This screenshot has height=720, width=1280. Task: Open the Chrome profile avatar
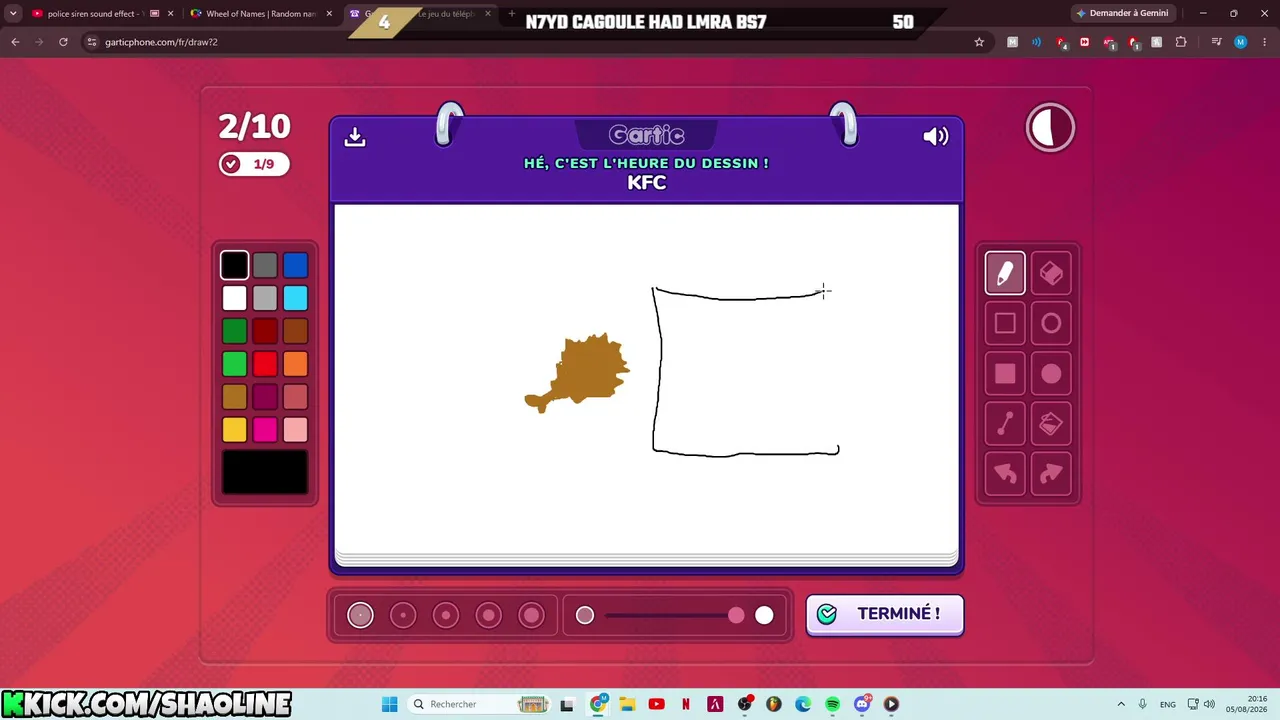click(x=1240, y=42)
